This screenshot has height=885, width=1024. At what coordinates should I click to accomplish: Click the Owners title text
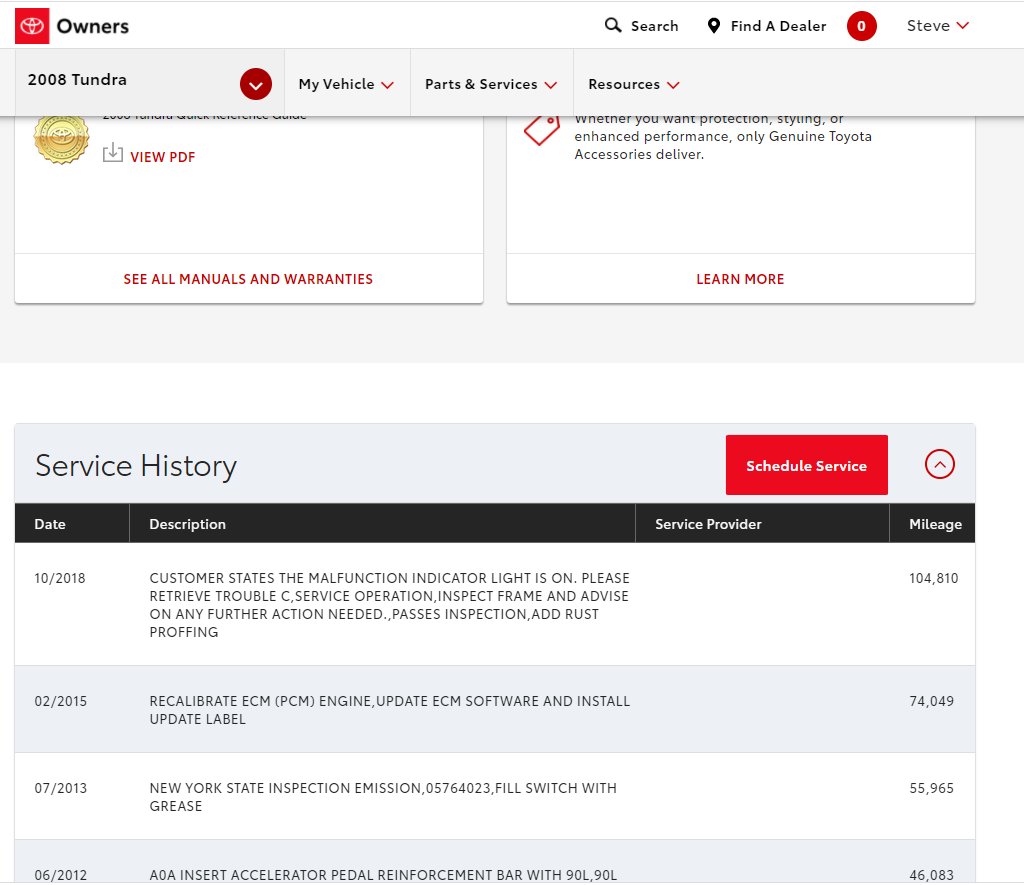(x=93, y=26)
